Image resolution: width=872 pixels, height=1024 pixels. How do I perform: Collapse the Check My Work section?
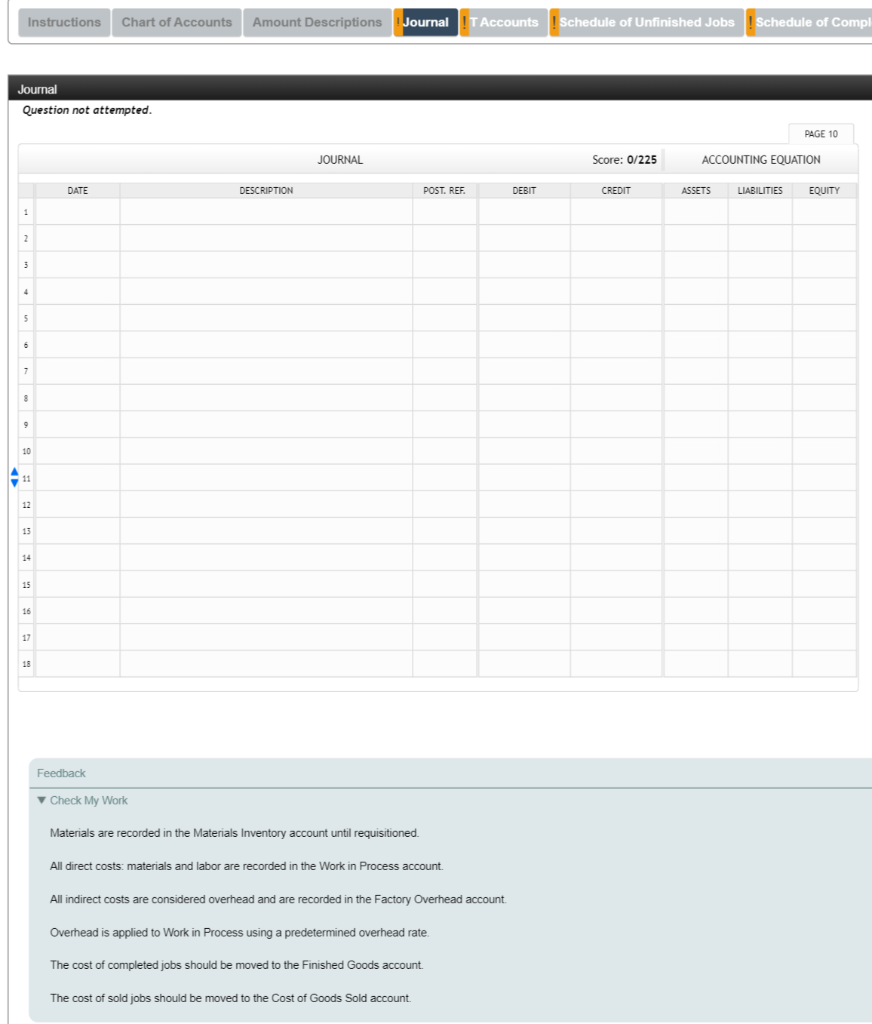click(x=42, y=801)
